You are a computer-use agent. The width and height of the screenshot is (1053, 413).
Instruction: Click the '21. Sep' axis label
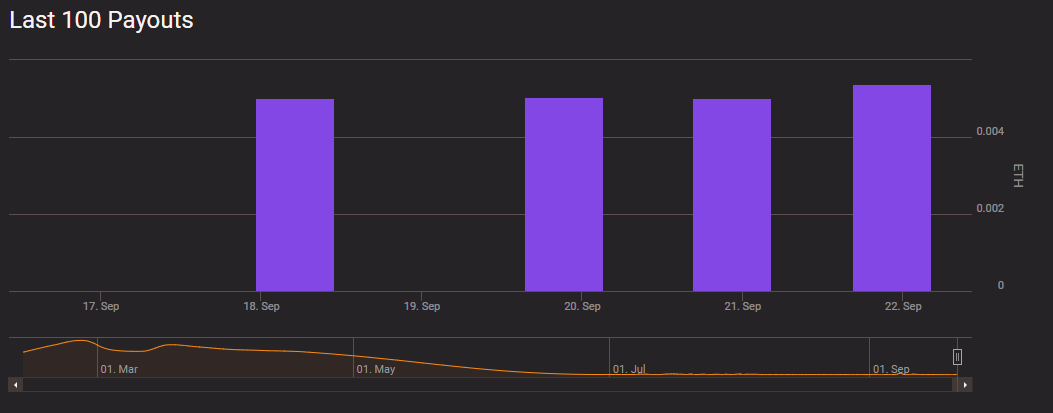click(743, 306)
